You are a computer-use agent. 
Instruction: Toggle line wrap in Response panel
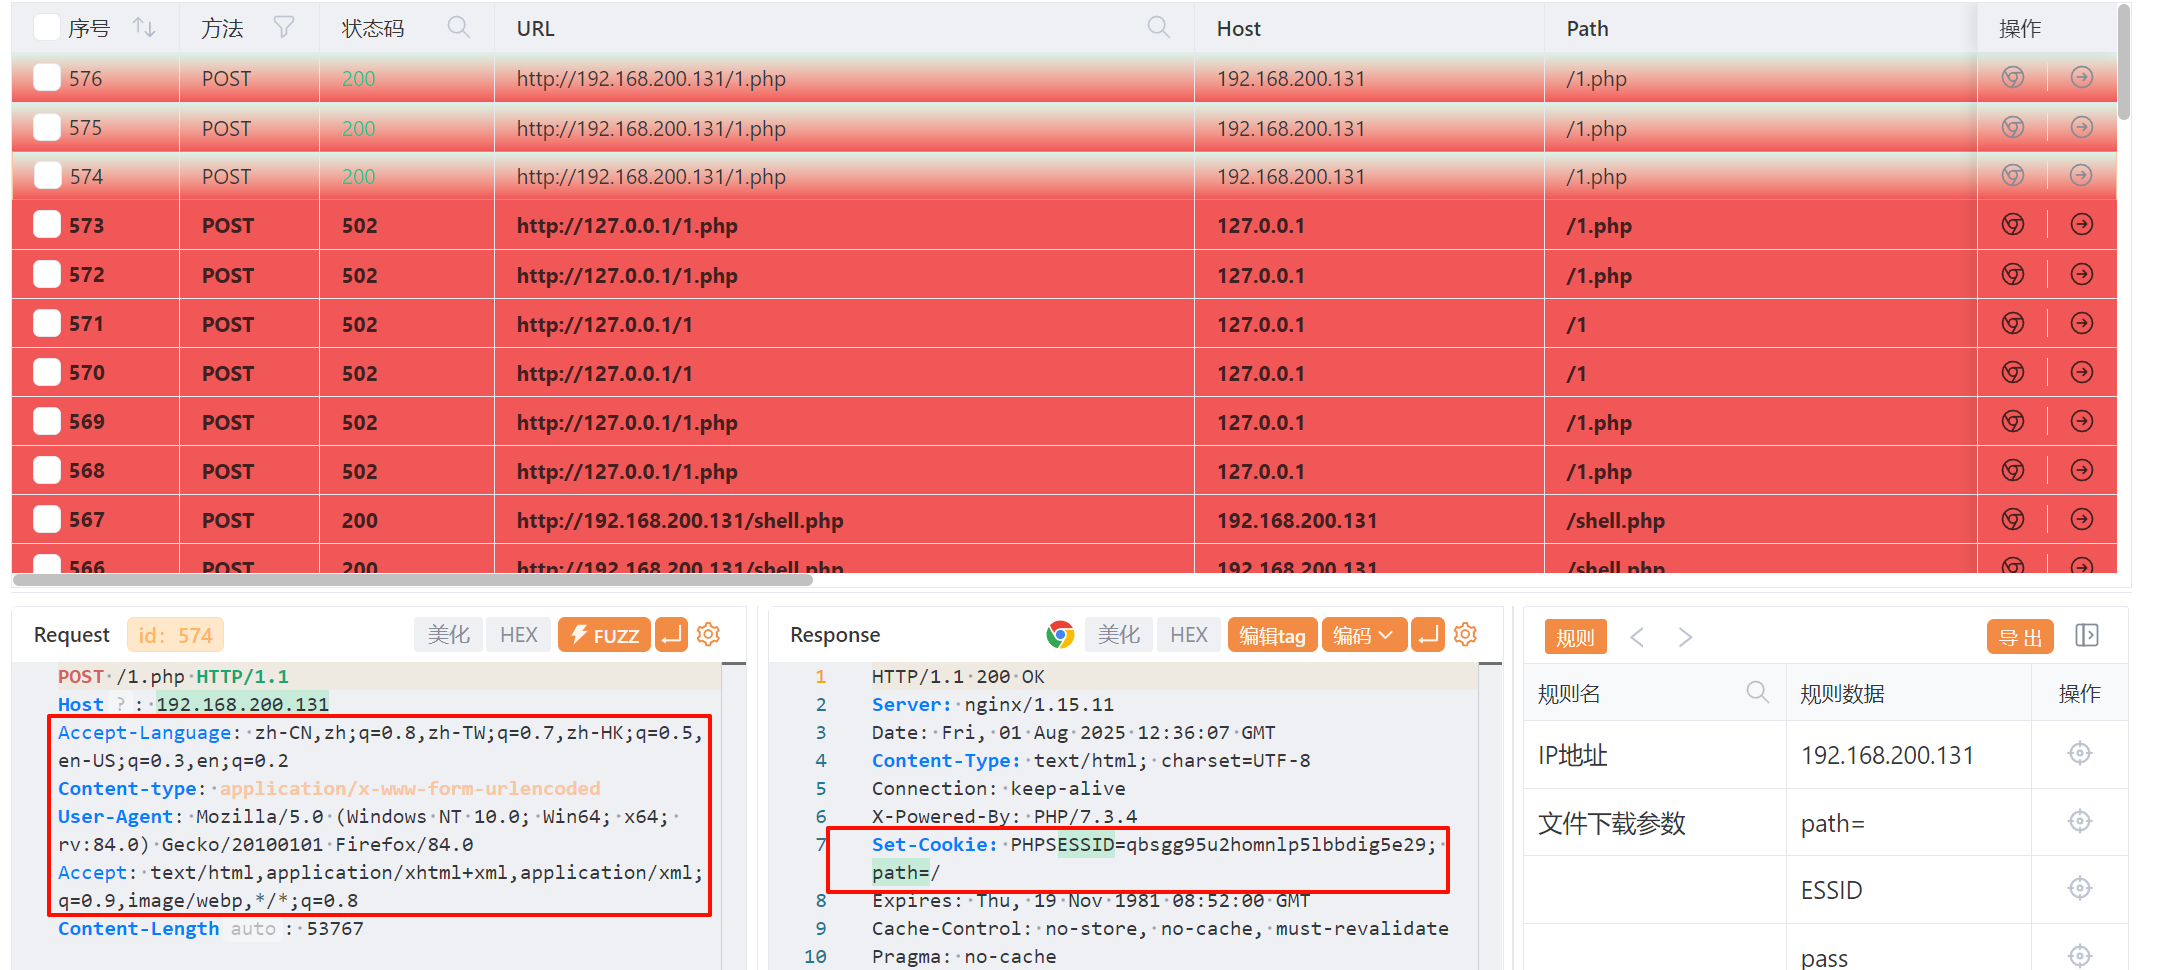click(x=1428, y=634)
